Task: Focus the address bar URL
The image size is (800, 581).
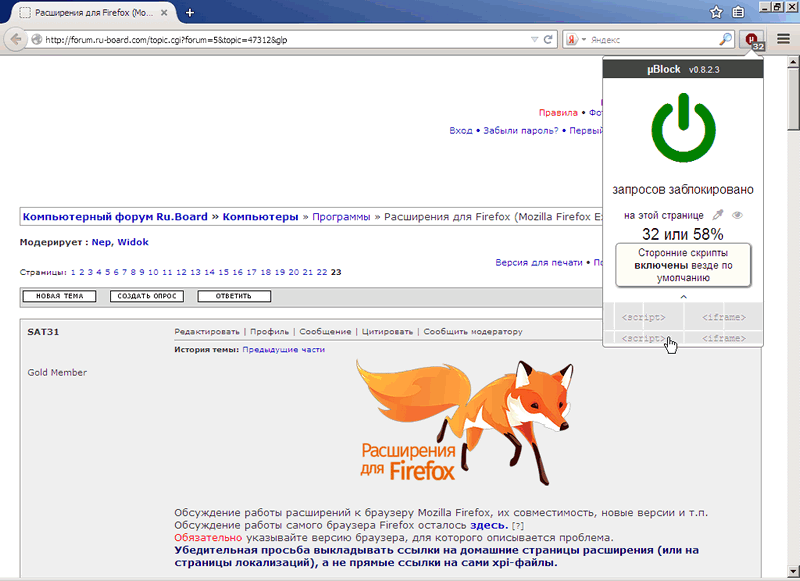Action: pyautogui.click(x=286, y=39)
